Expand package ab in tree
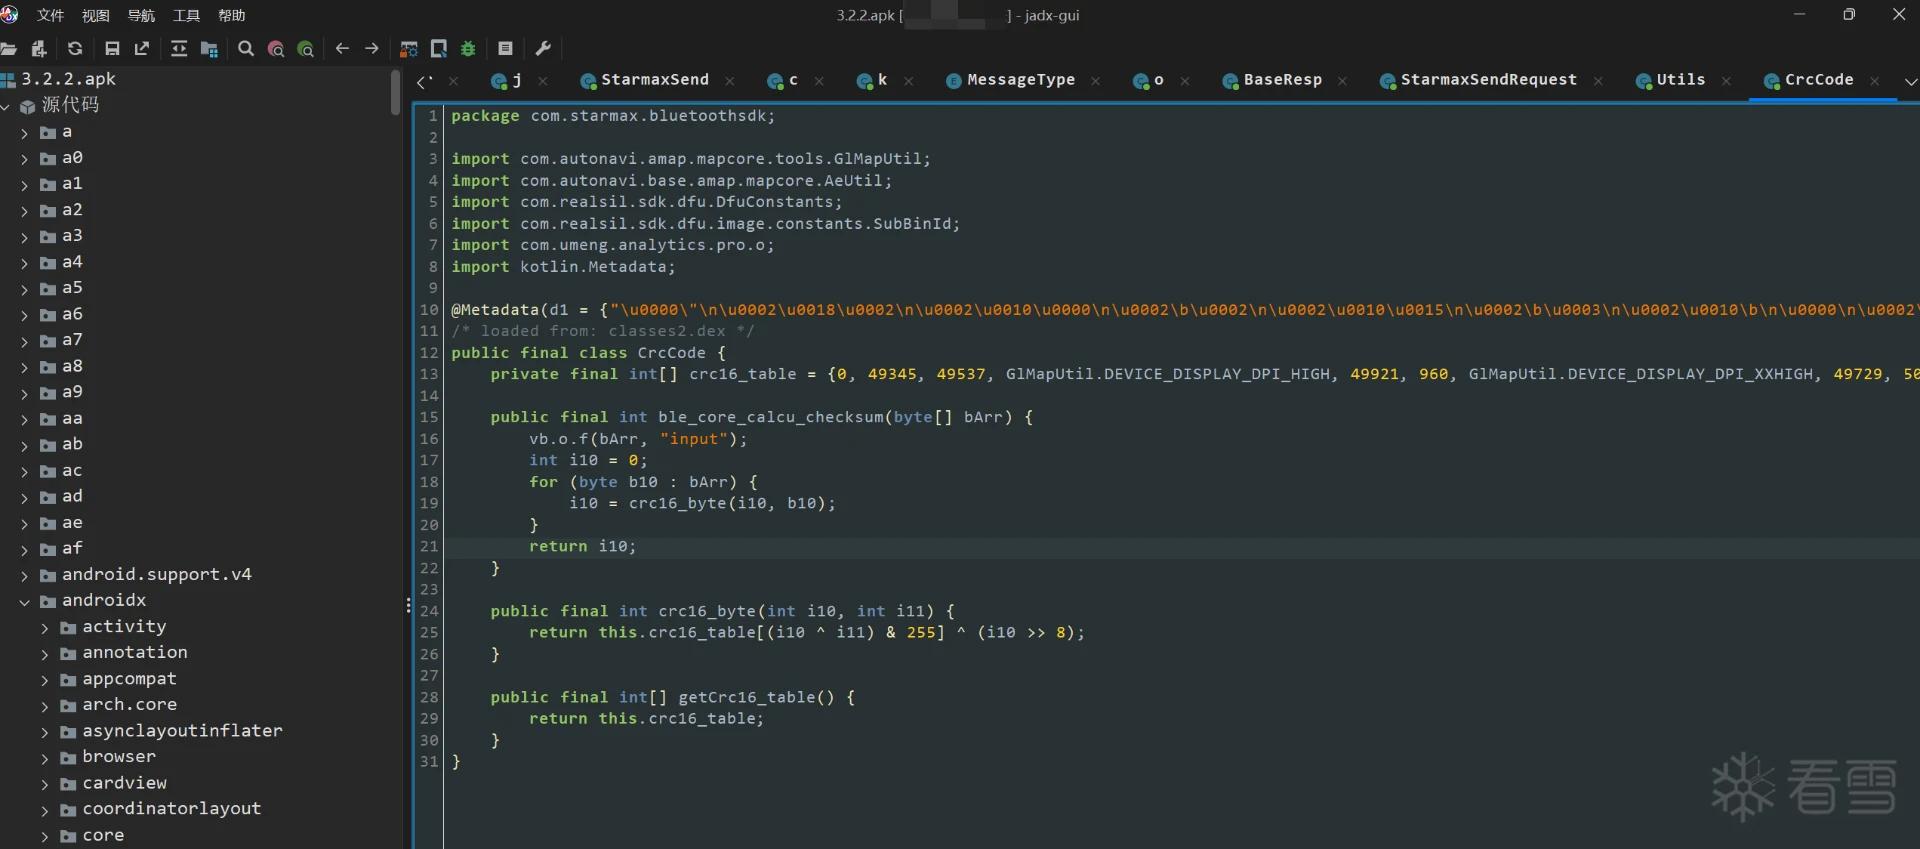Image resolution: width=1920 pixels, height=849 pixels. pyautogui.click(x=25, y=446)
